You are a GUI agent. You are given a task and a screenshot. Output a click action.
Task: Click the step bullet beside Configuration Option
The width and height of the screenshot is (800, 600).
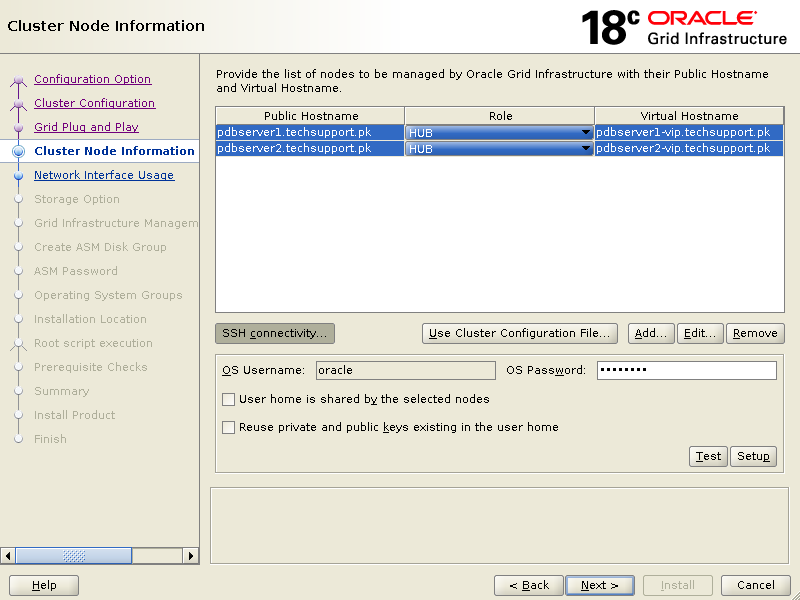pos(18,80)
